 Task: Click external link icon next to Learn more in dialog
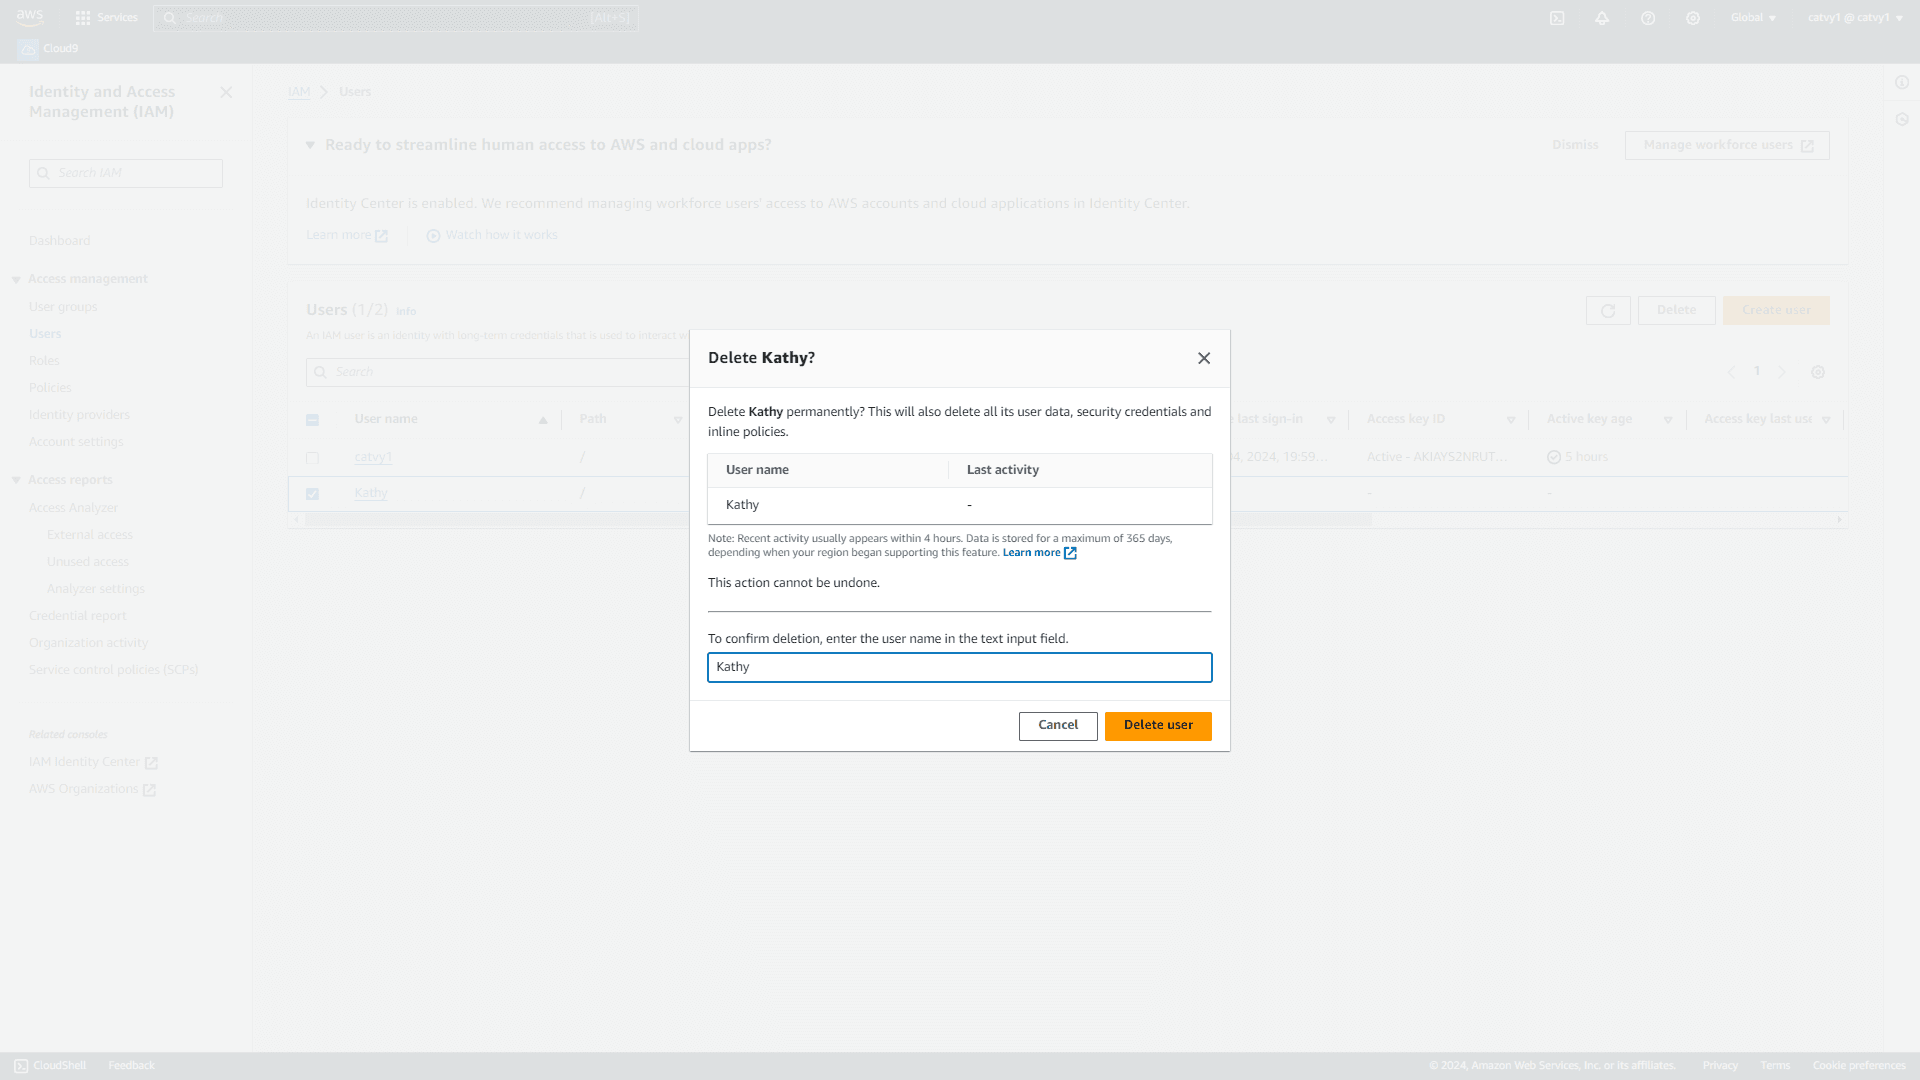tap(1070, 553)
